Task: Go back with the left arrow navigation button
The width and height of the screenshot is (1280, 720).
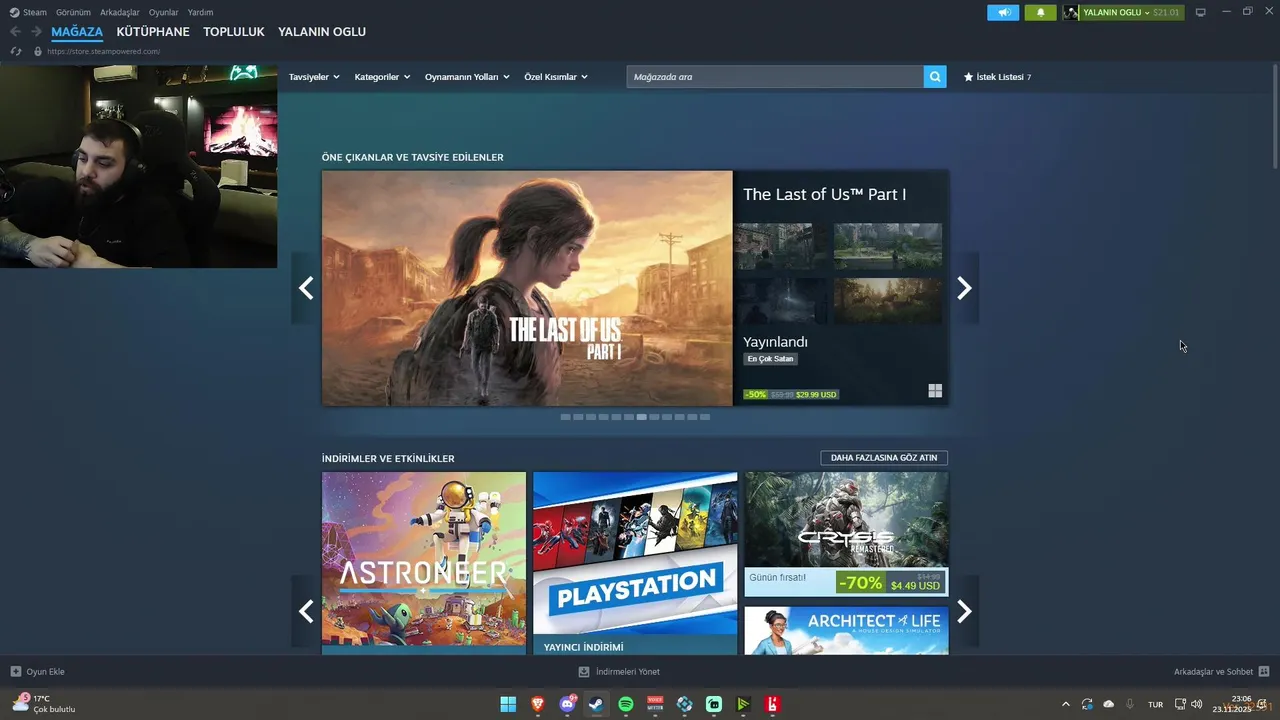Action: click(x=15, y=32)
